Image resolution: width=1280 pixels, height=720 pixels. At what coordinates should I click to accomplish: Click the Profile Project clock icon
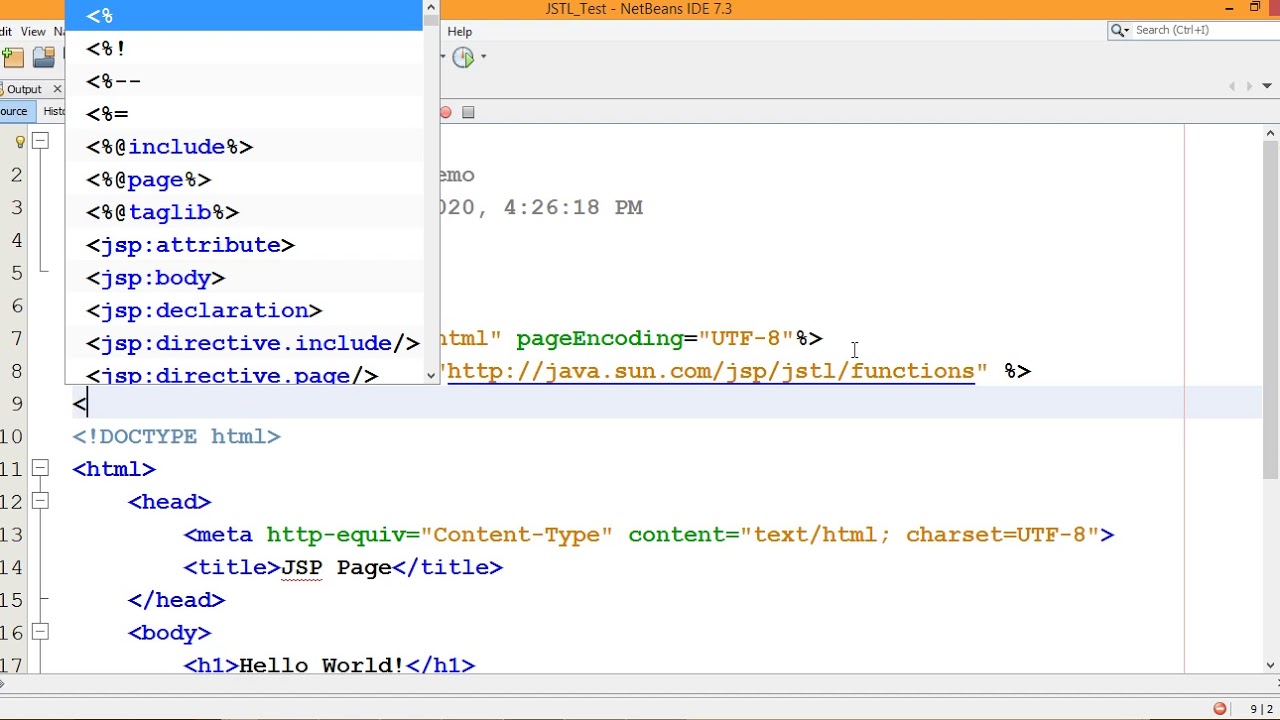(463, 57)
